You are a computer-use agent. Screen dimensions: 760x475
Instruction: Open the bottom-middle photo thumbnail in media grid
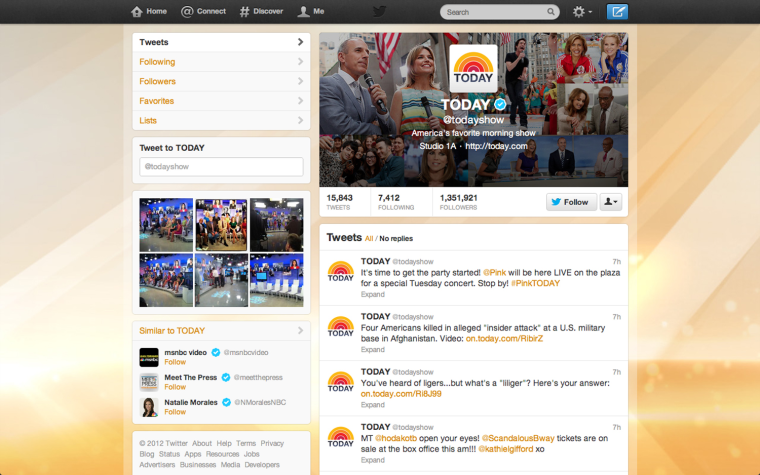click(x=222, y=280)
